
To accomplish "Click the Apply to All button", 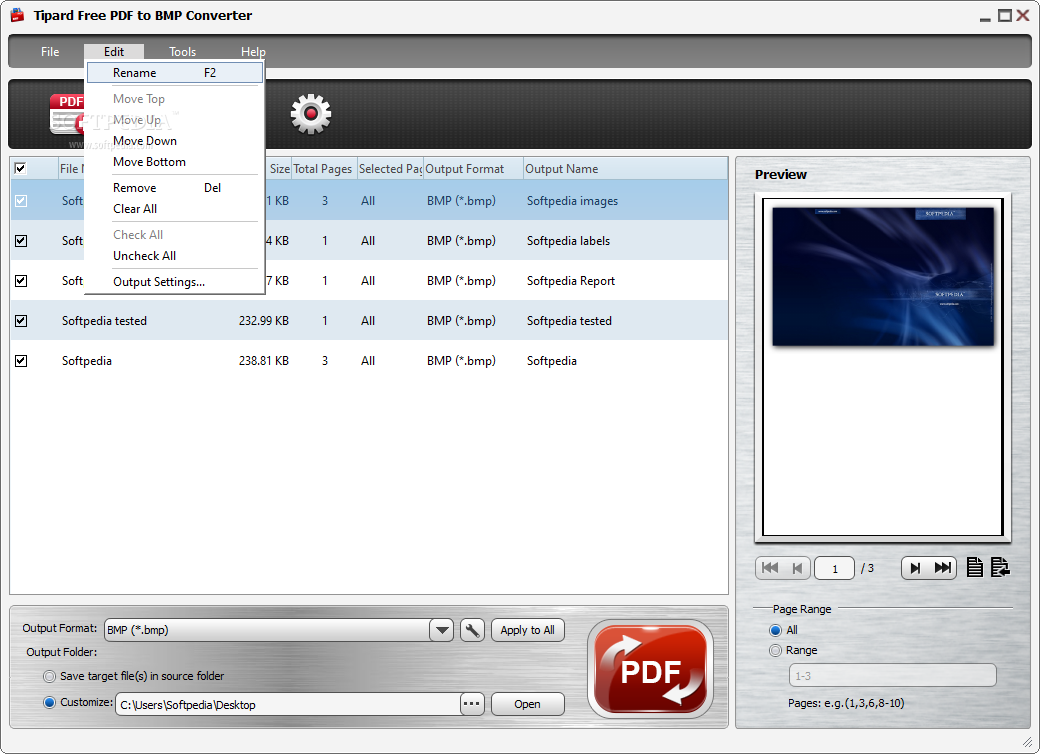I will [527, 630].
